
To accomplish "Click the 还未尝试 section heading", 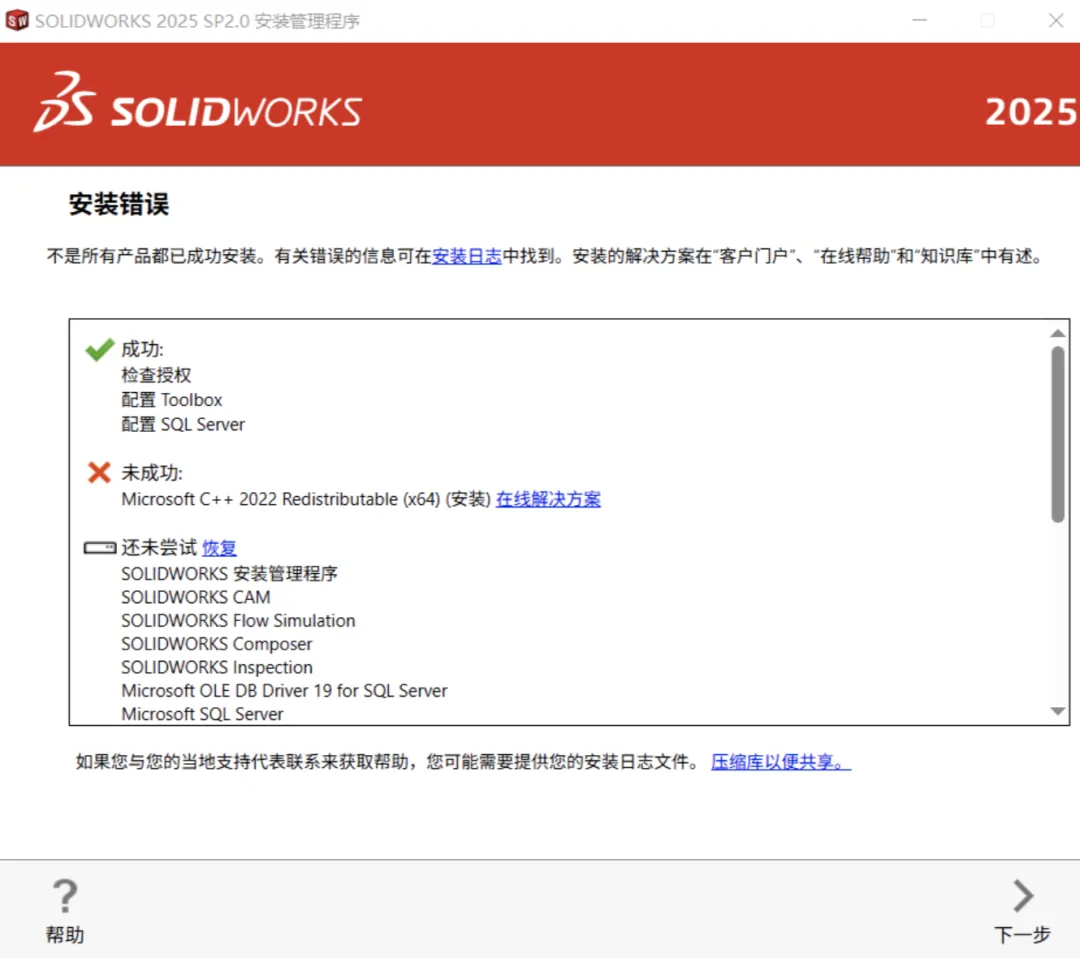I will point(159,548).
